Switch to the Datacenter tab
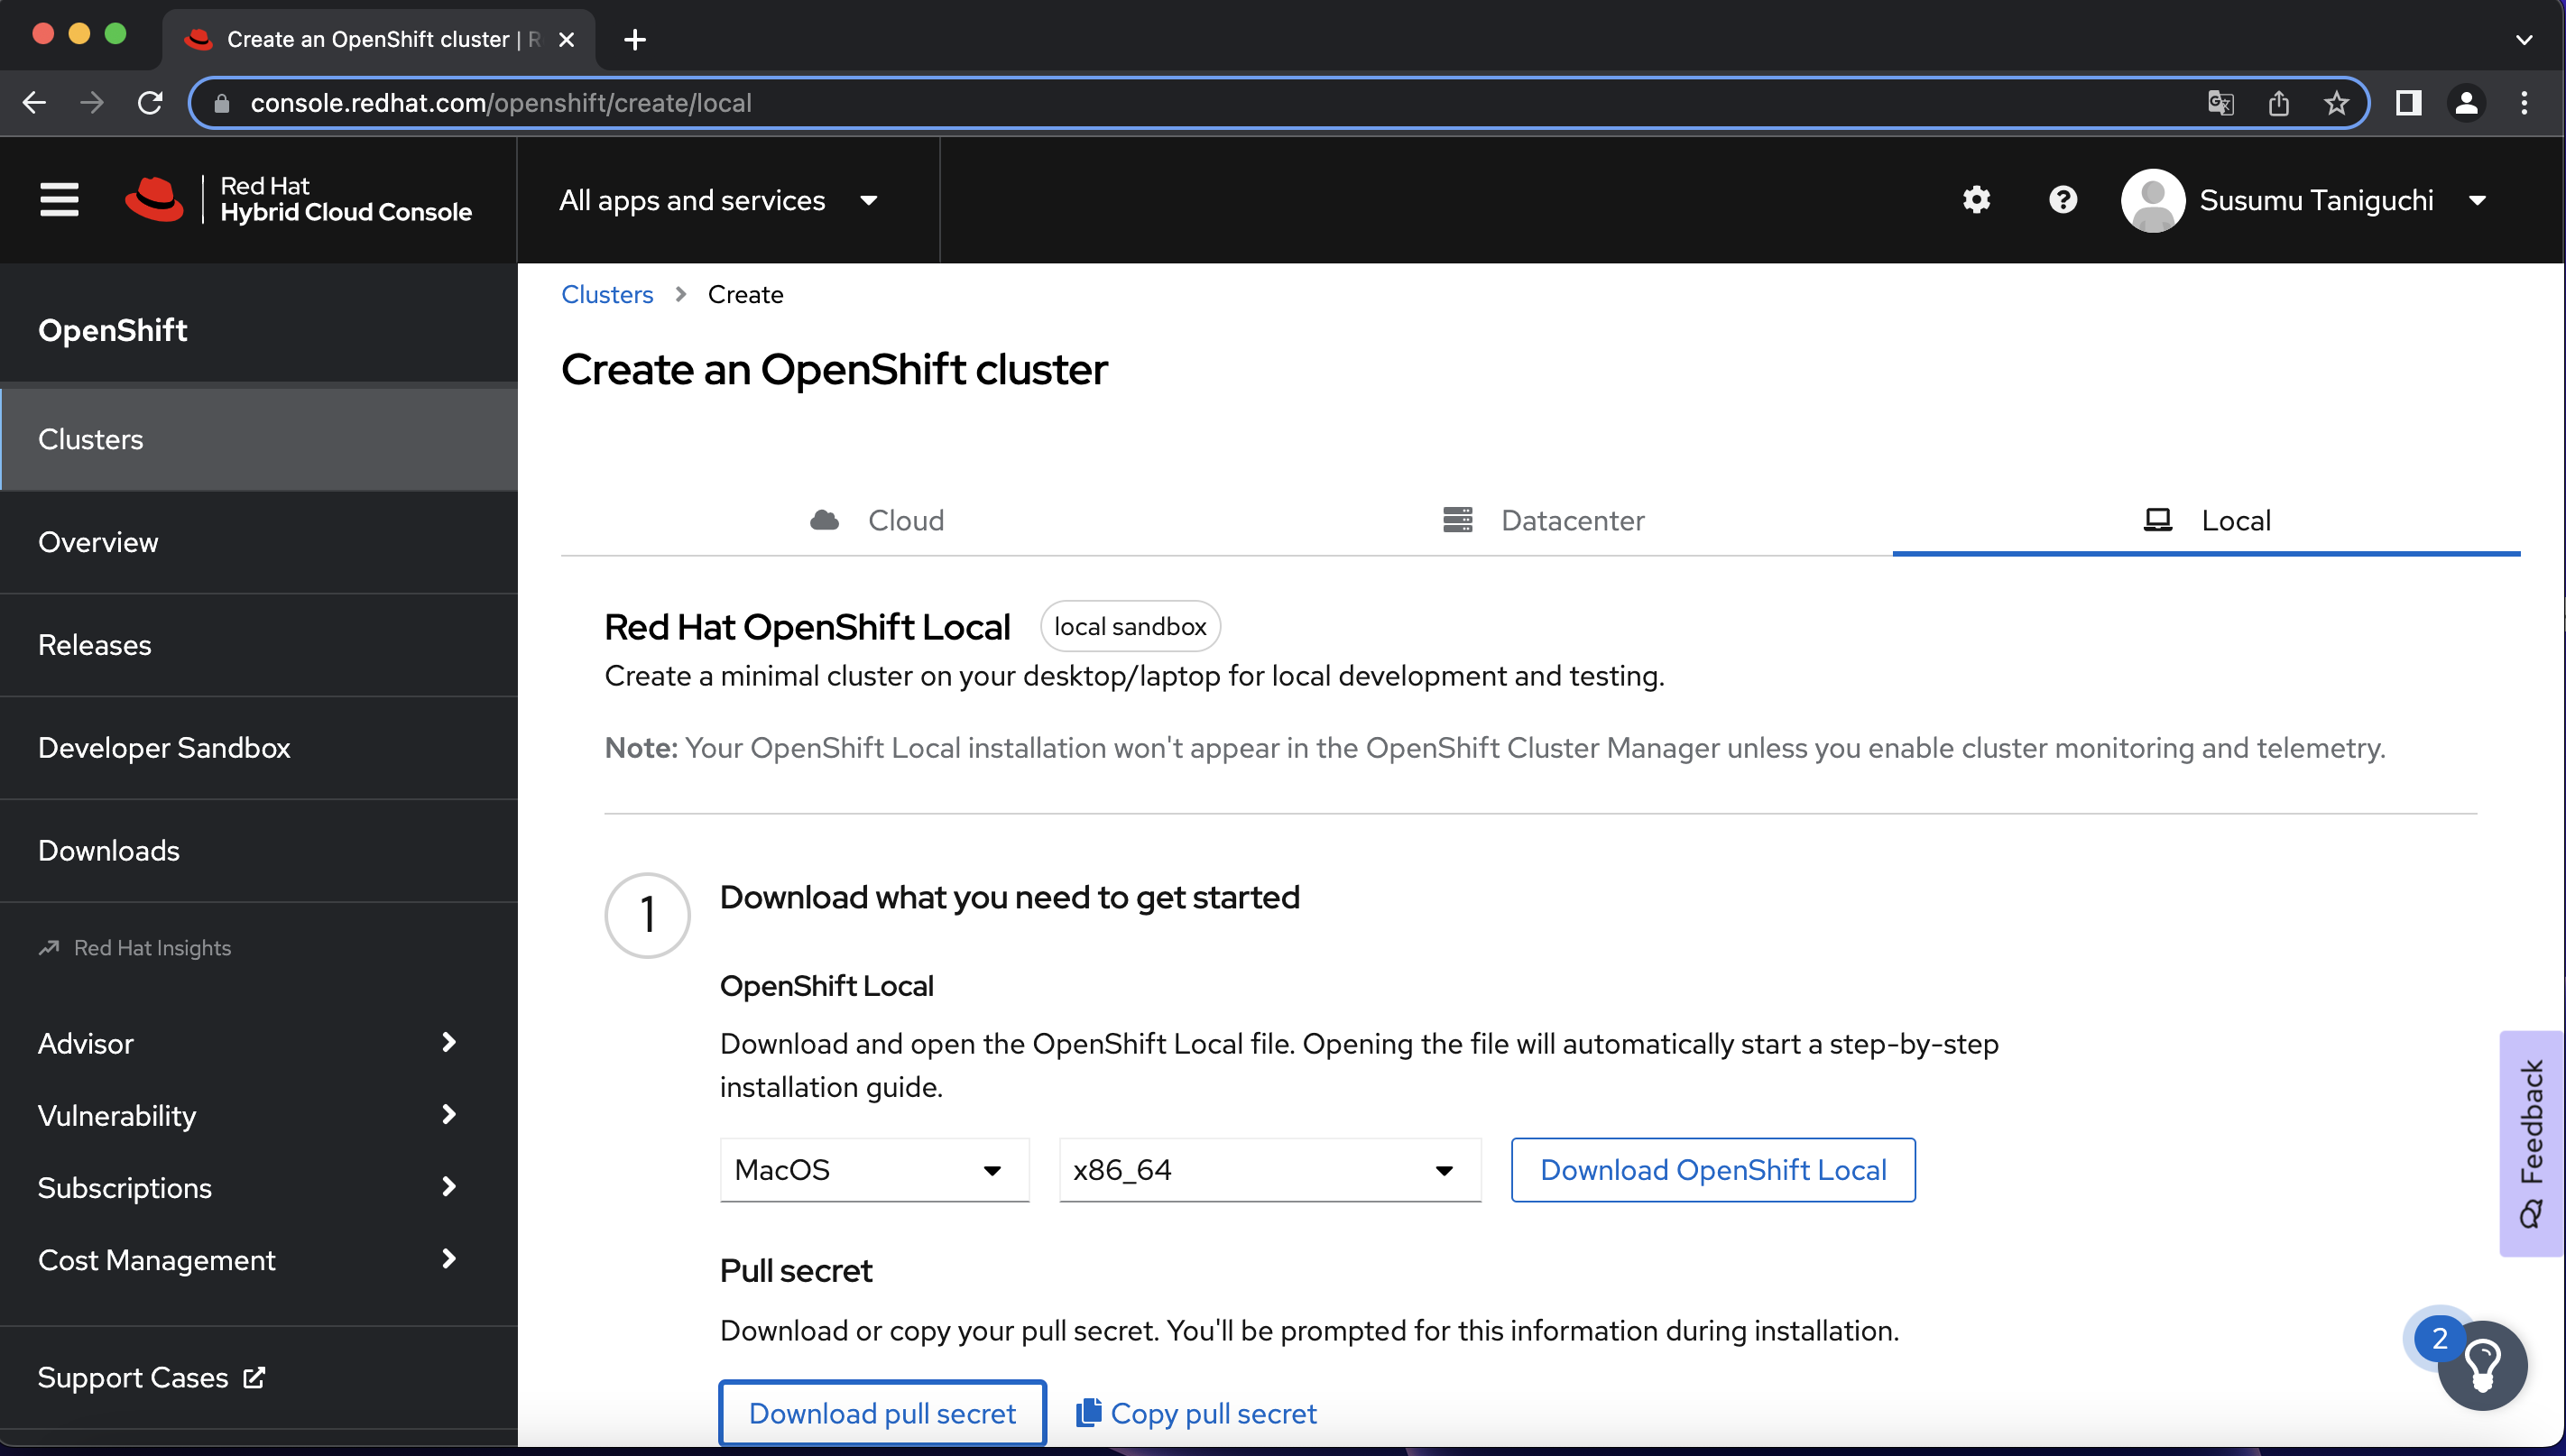Viewport: 2566px width, 1456px height. [x=1543, y=520]
